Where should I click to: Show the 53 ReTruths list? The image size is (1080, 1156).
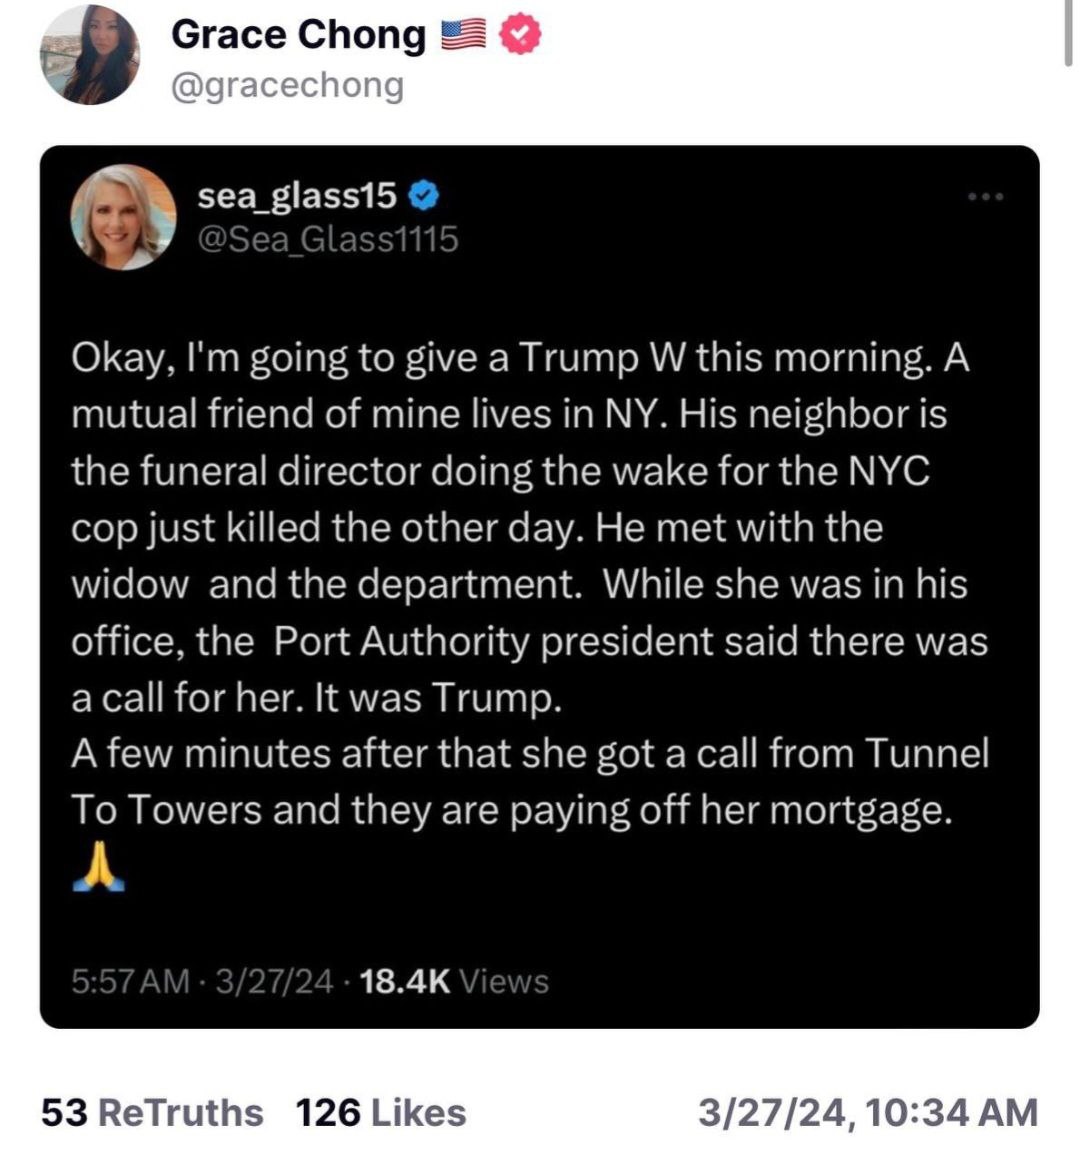[152, 1113]
